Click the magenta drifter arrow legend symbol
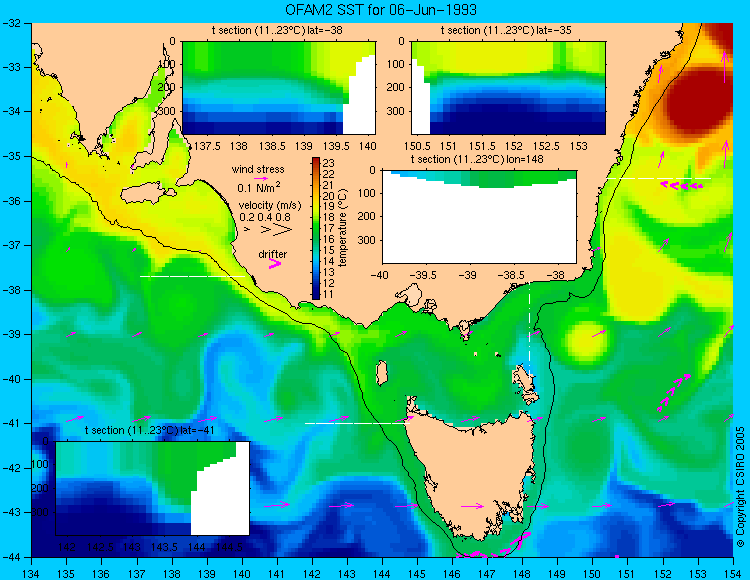The width and height of the screenshot is (750, 580). tap(275, 263)
